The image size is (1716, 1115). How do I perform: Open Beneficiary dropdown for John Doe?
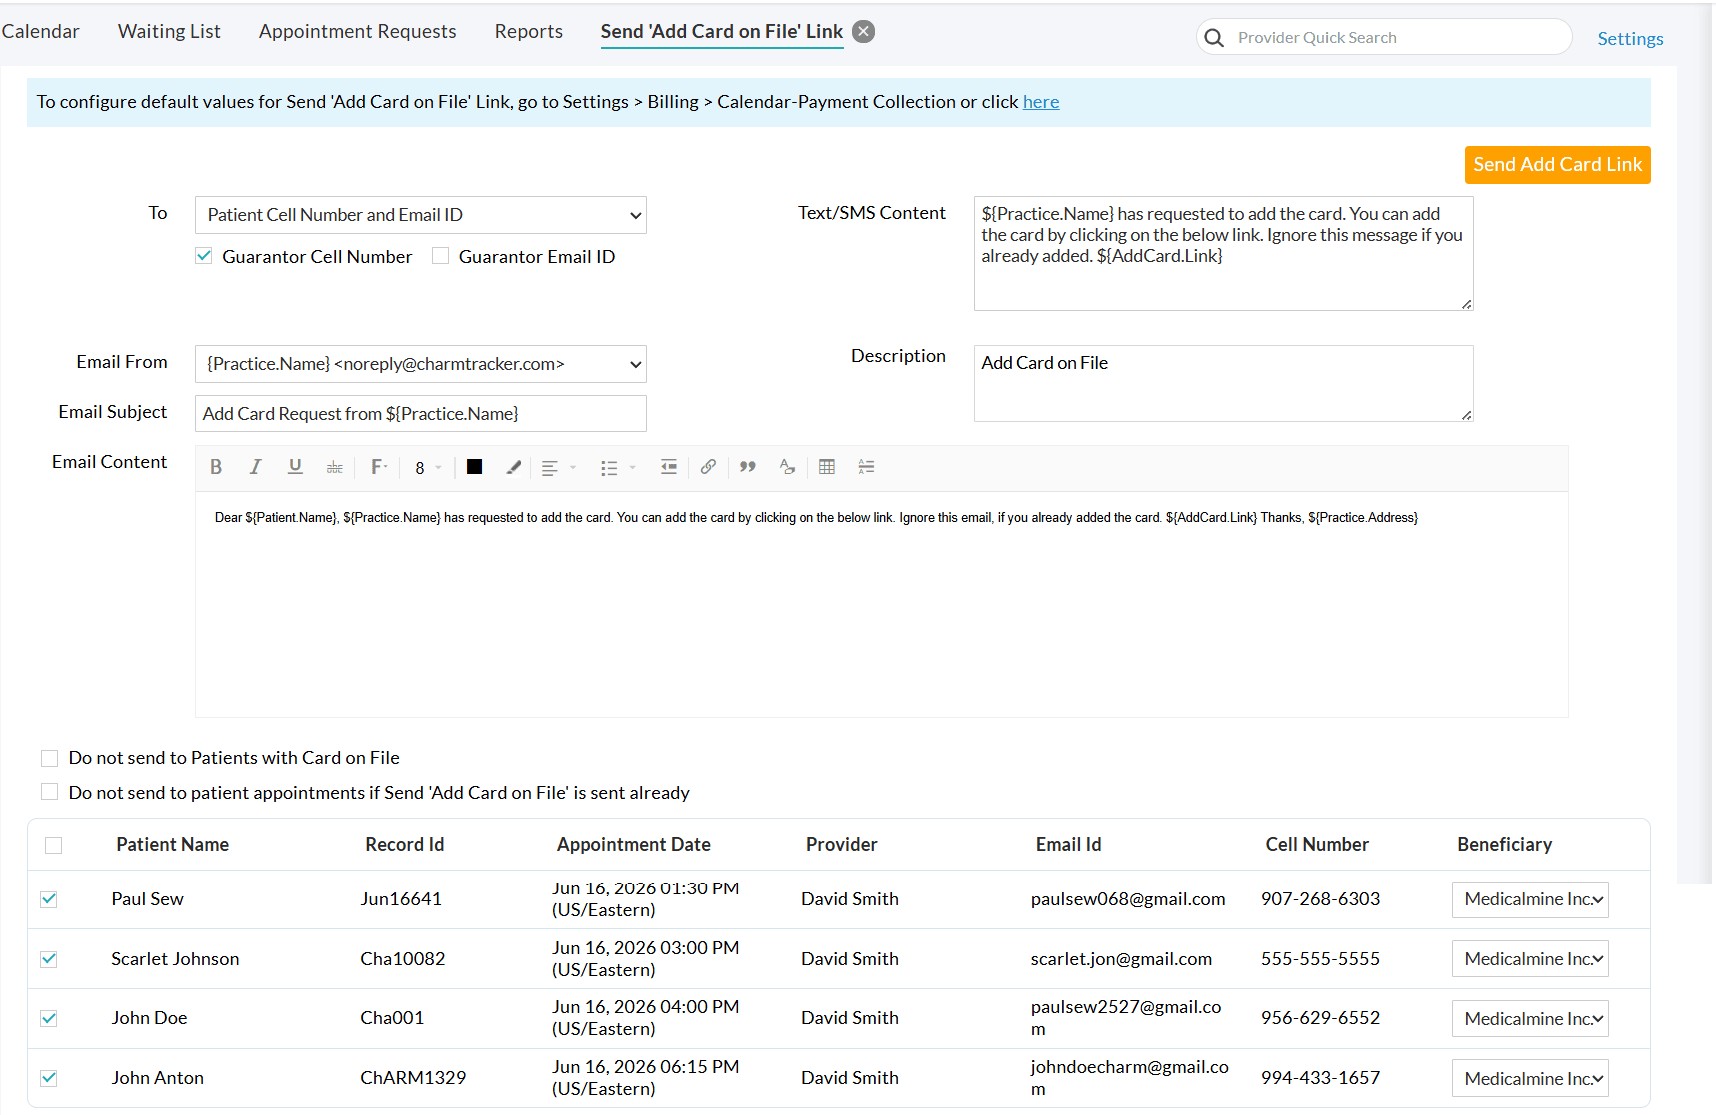pyautogui.click(x=1530, y=1018)
